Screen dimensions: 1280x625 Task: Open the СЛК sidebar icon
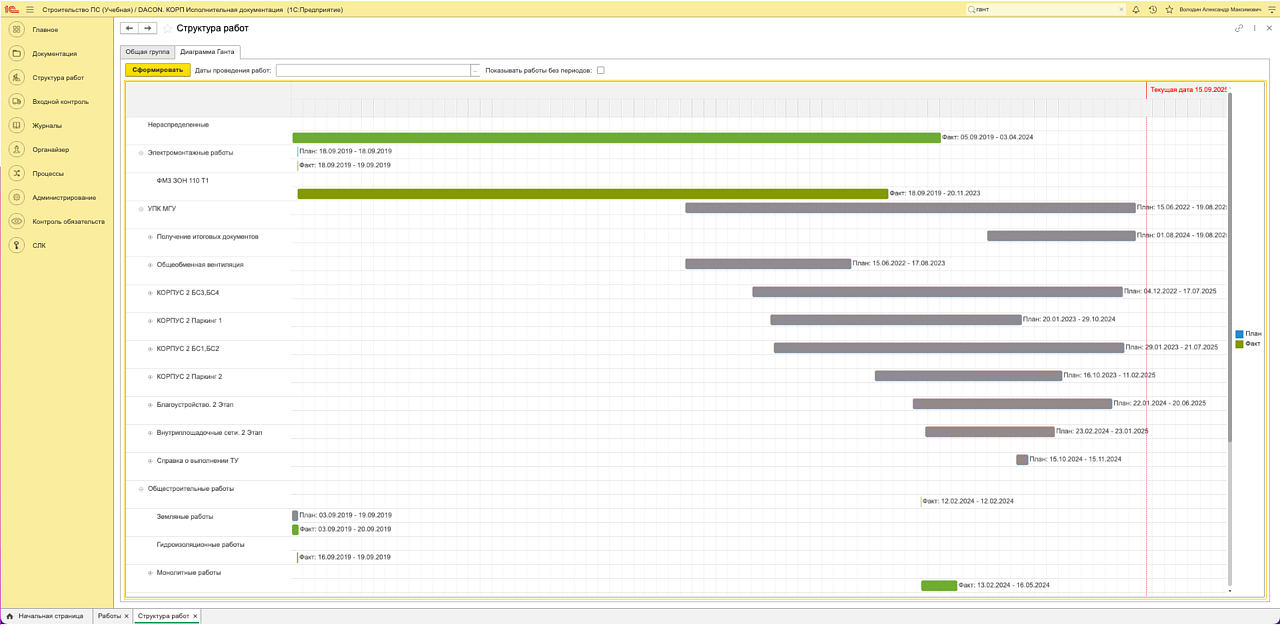[16, 245]
